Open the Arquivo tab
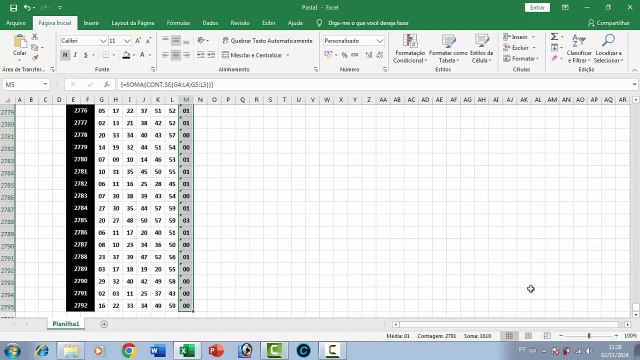The height and width of the screenshot is (360, 640). (16, 23)
